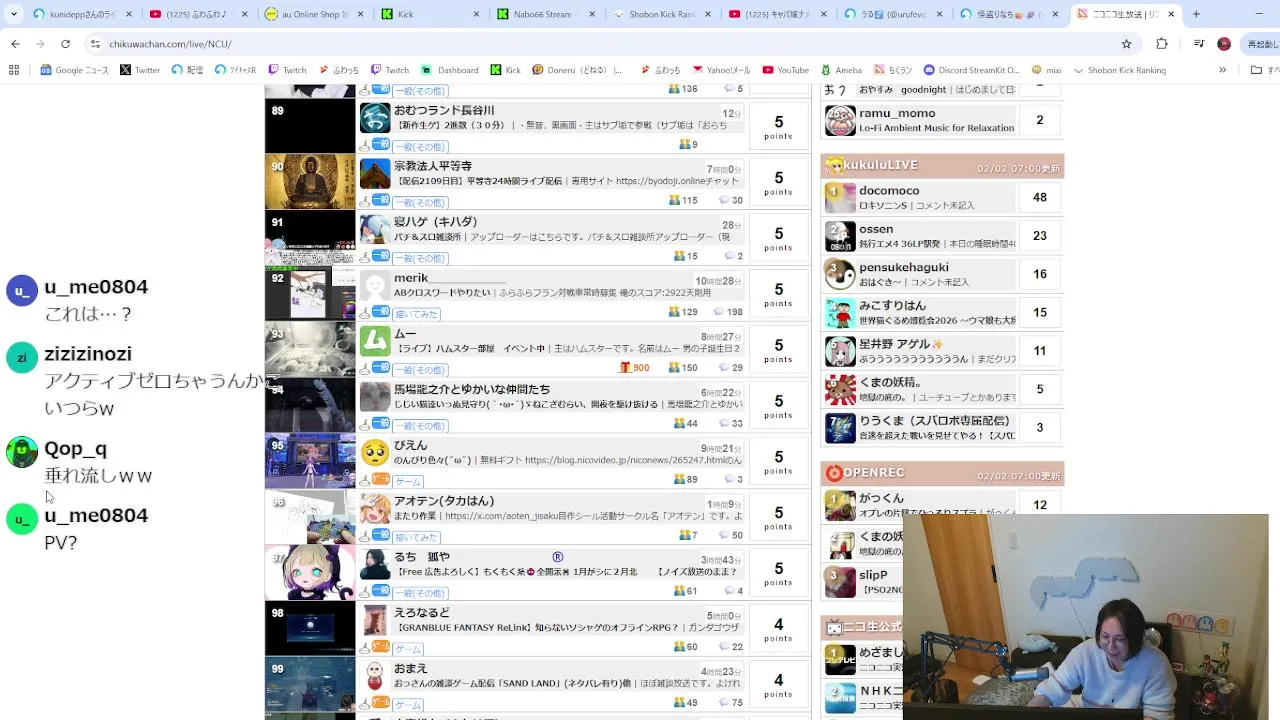Open the YouTube bookmark

786,70
